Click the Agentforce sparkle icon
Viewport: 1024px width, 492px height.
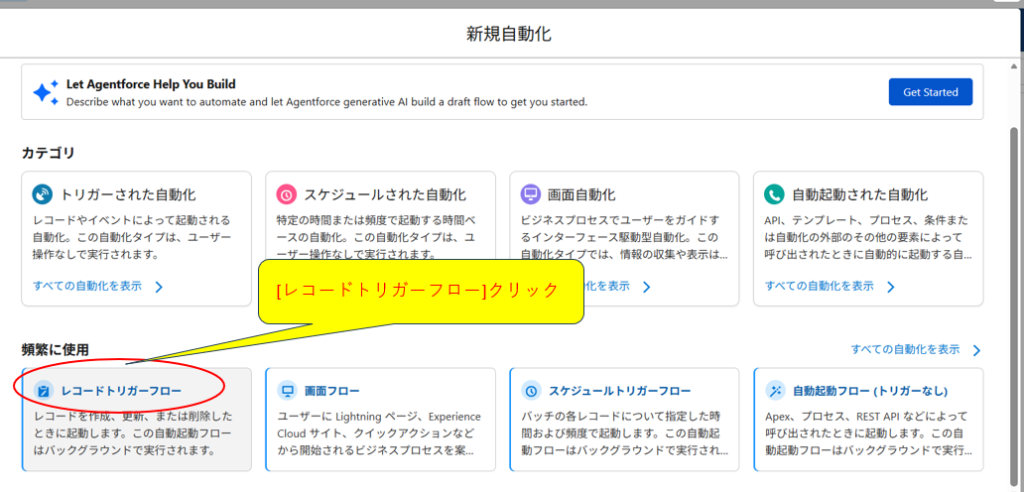46,92
